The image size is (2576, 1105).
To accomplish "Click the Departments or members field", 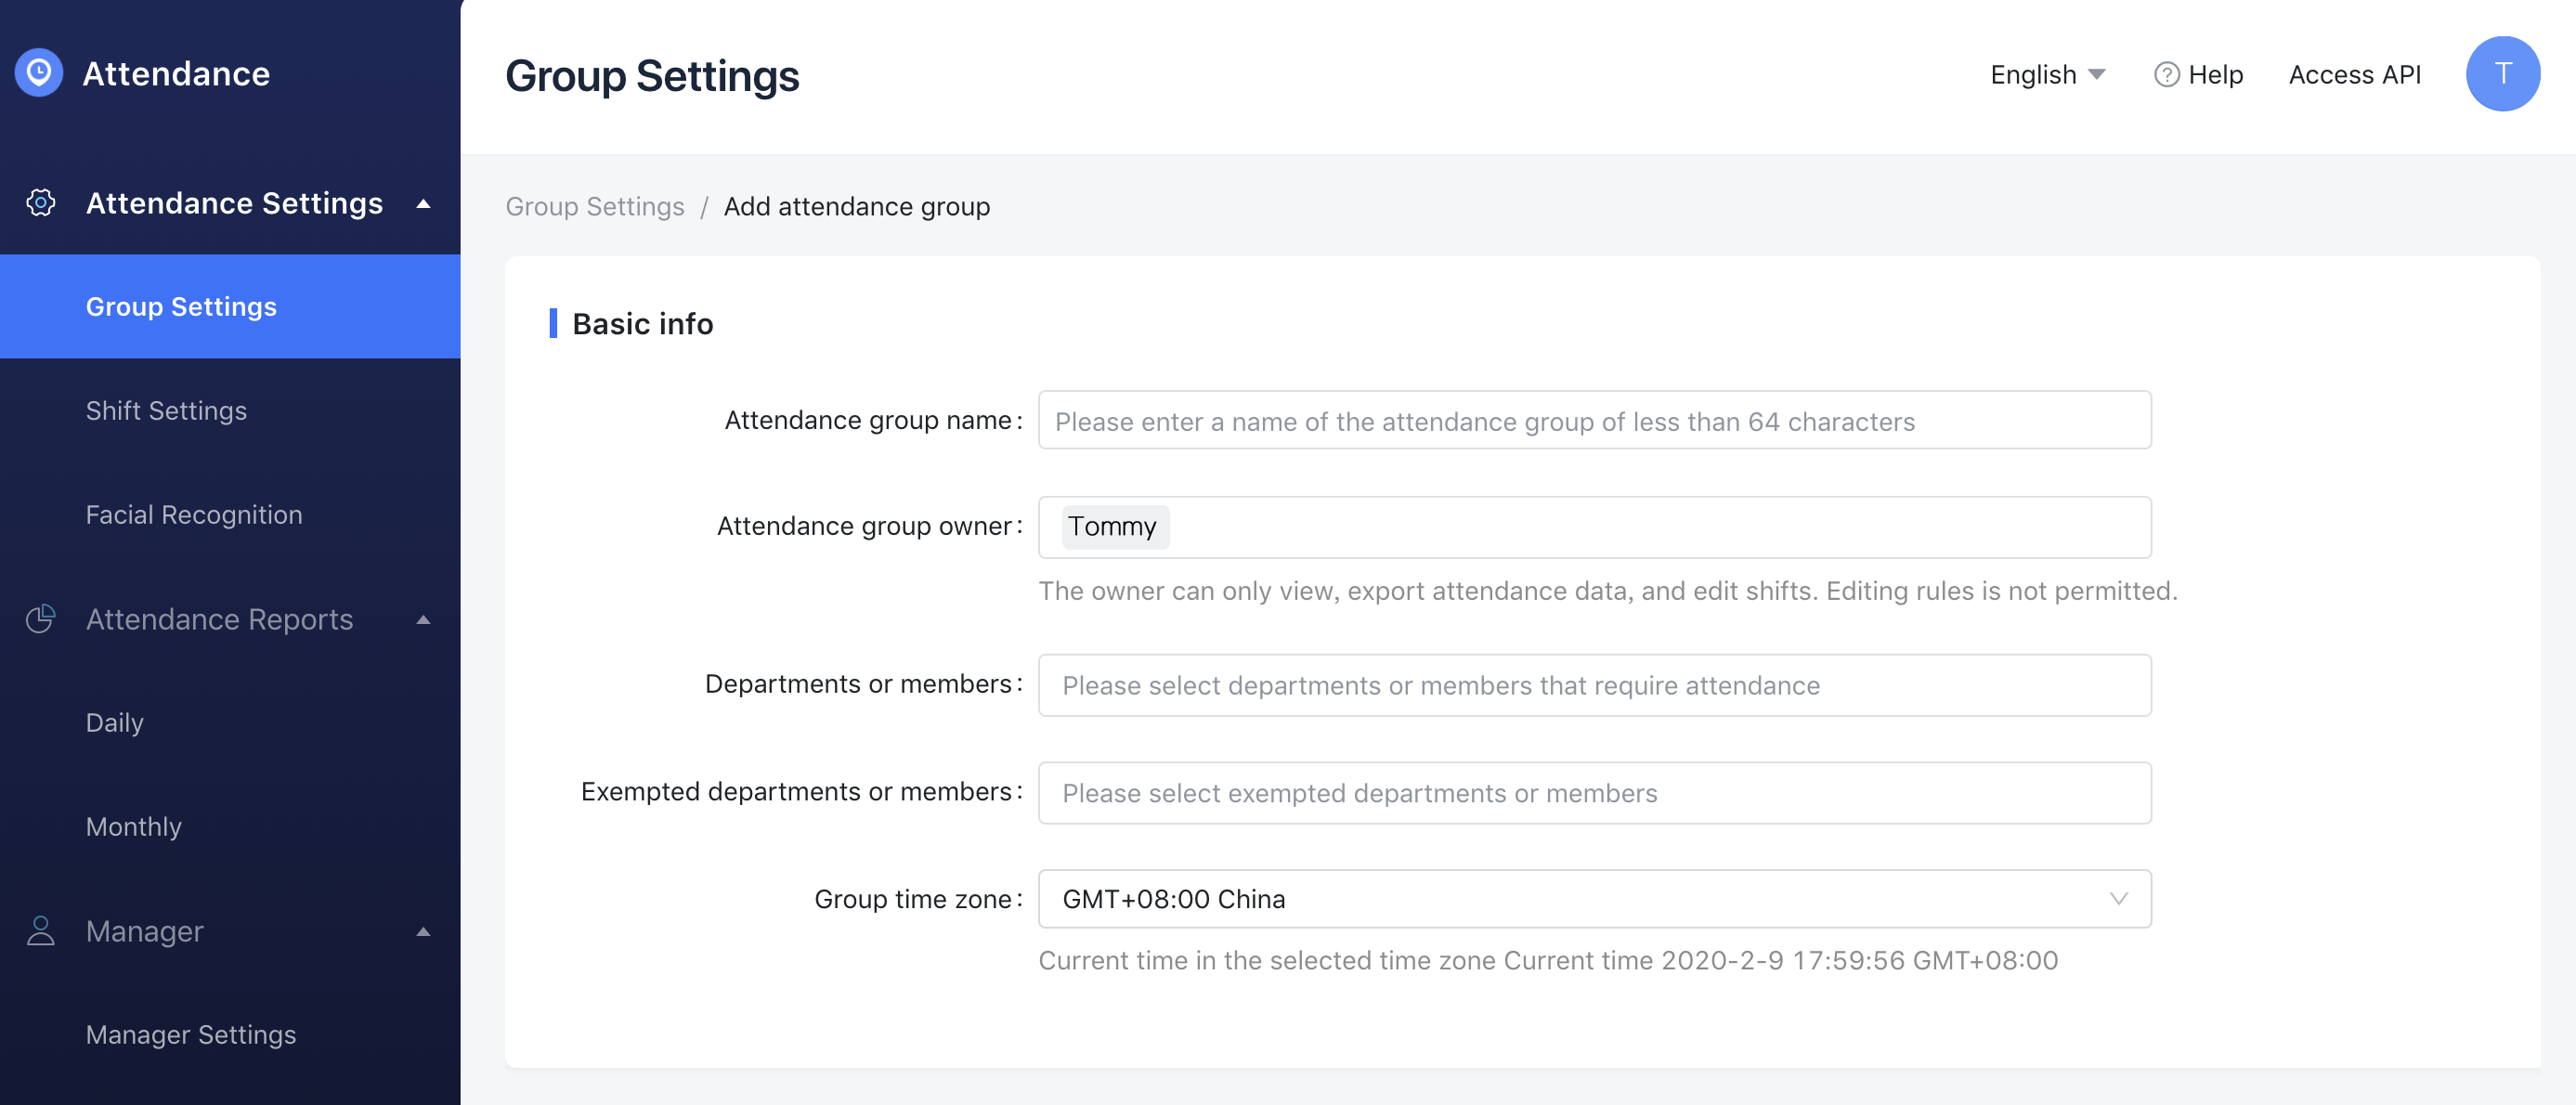I will pos(1594,685).
